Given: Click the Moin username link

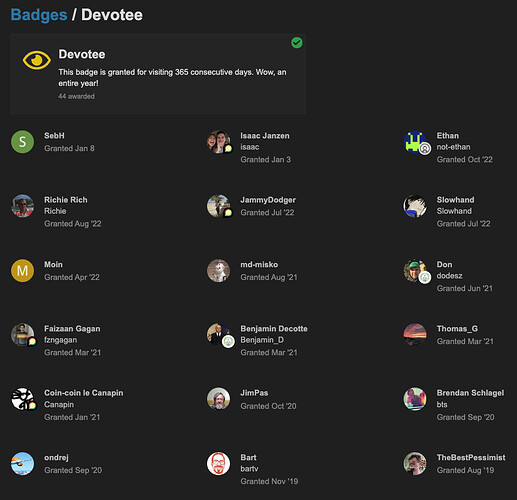Looking at the screenshot, I should click(53, 264).
